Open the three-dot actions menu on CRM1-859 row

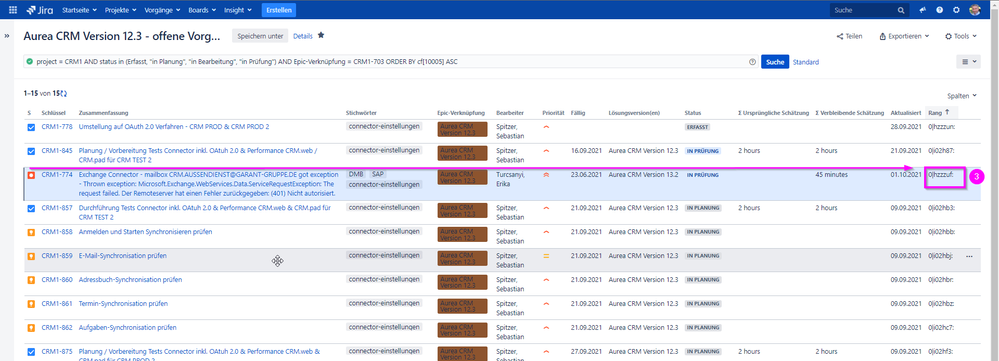tap(970, 256)
